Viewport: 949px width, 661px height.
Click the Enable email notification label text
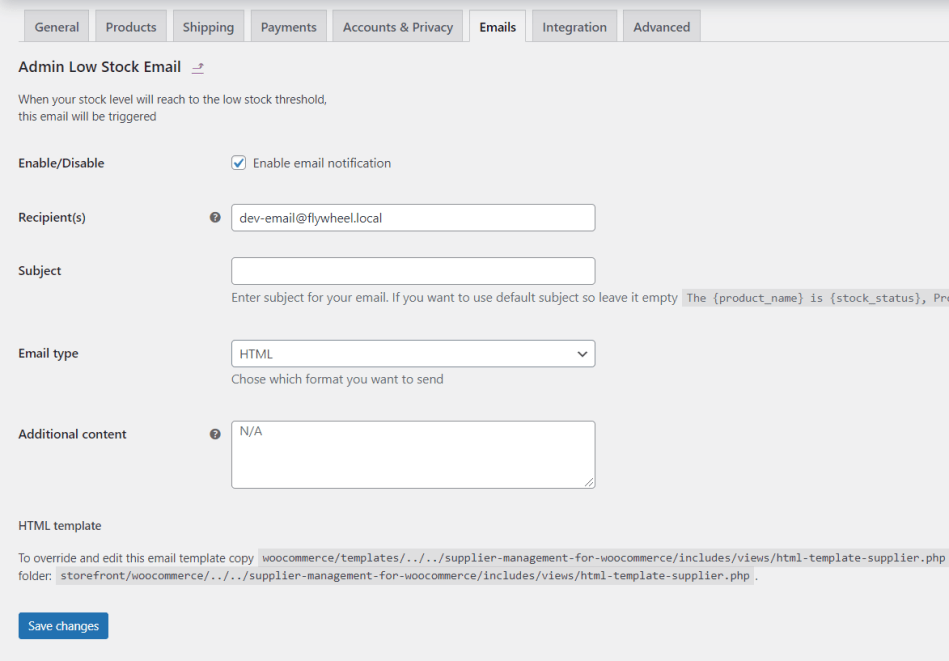click(x=321, y=163)
